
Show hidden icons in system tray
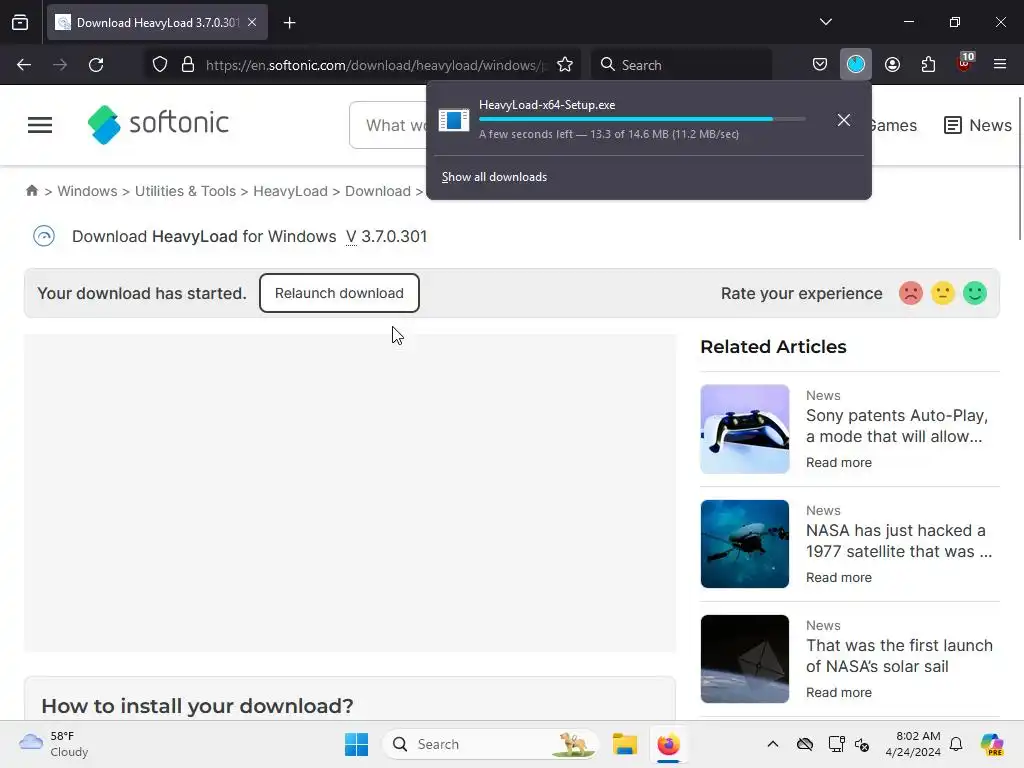coord(773,744)
